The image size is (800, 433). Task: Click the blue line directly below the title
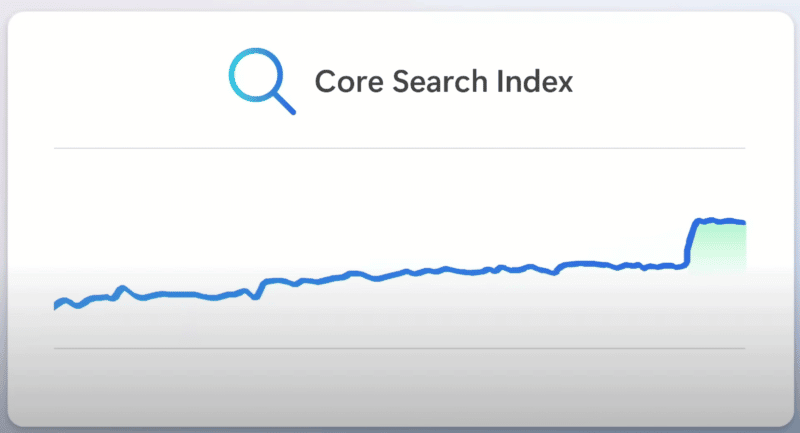pos(443,268)
